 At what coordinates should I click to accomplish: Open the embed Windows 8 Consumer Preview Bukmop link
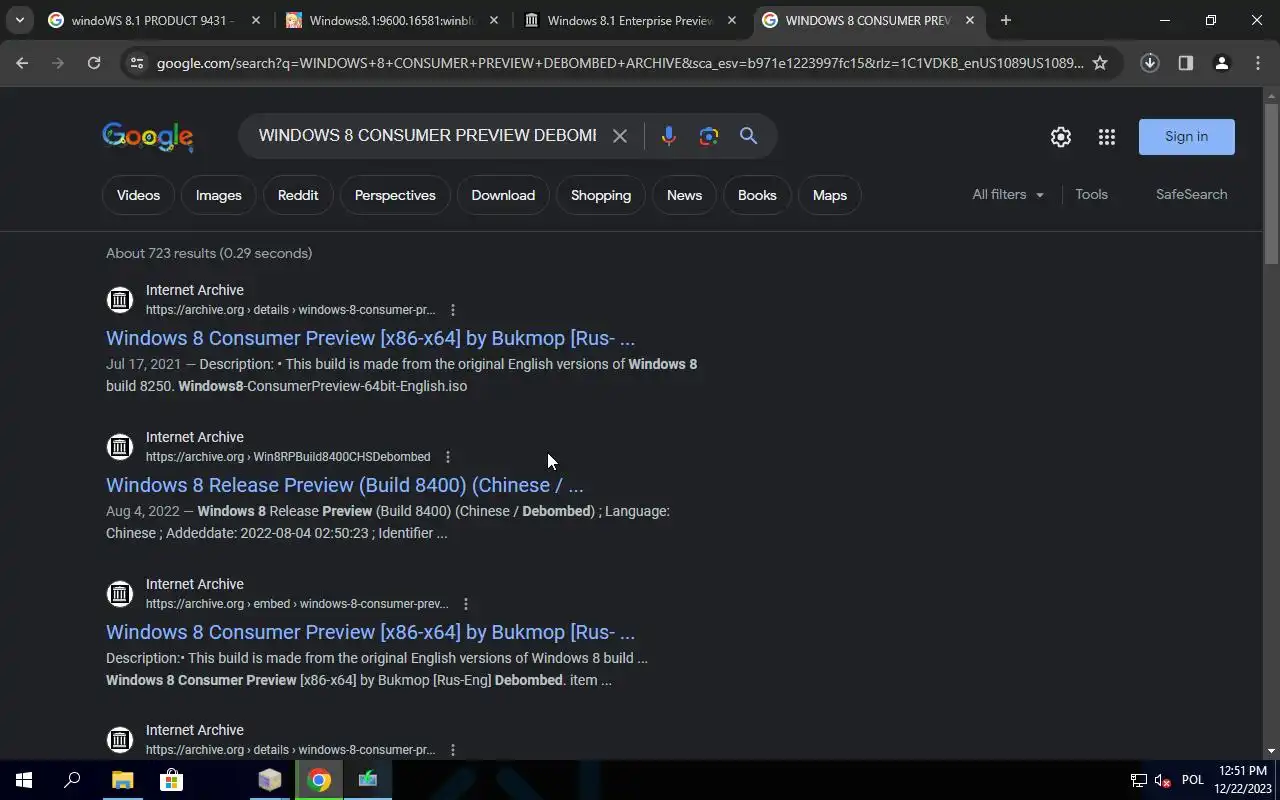point(370,632)
